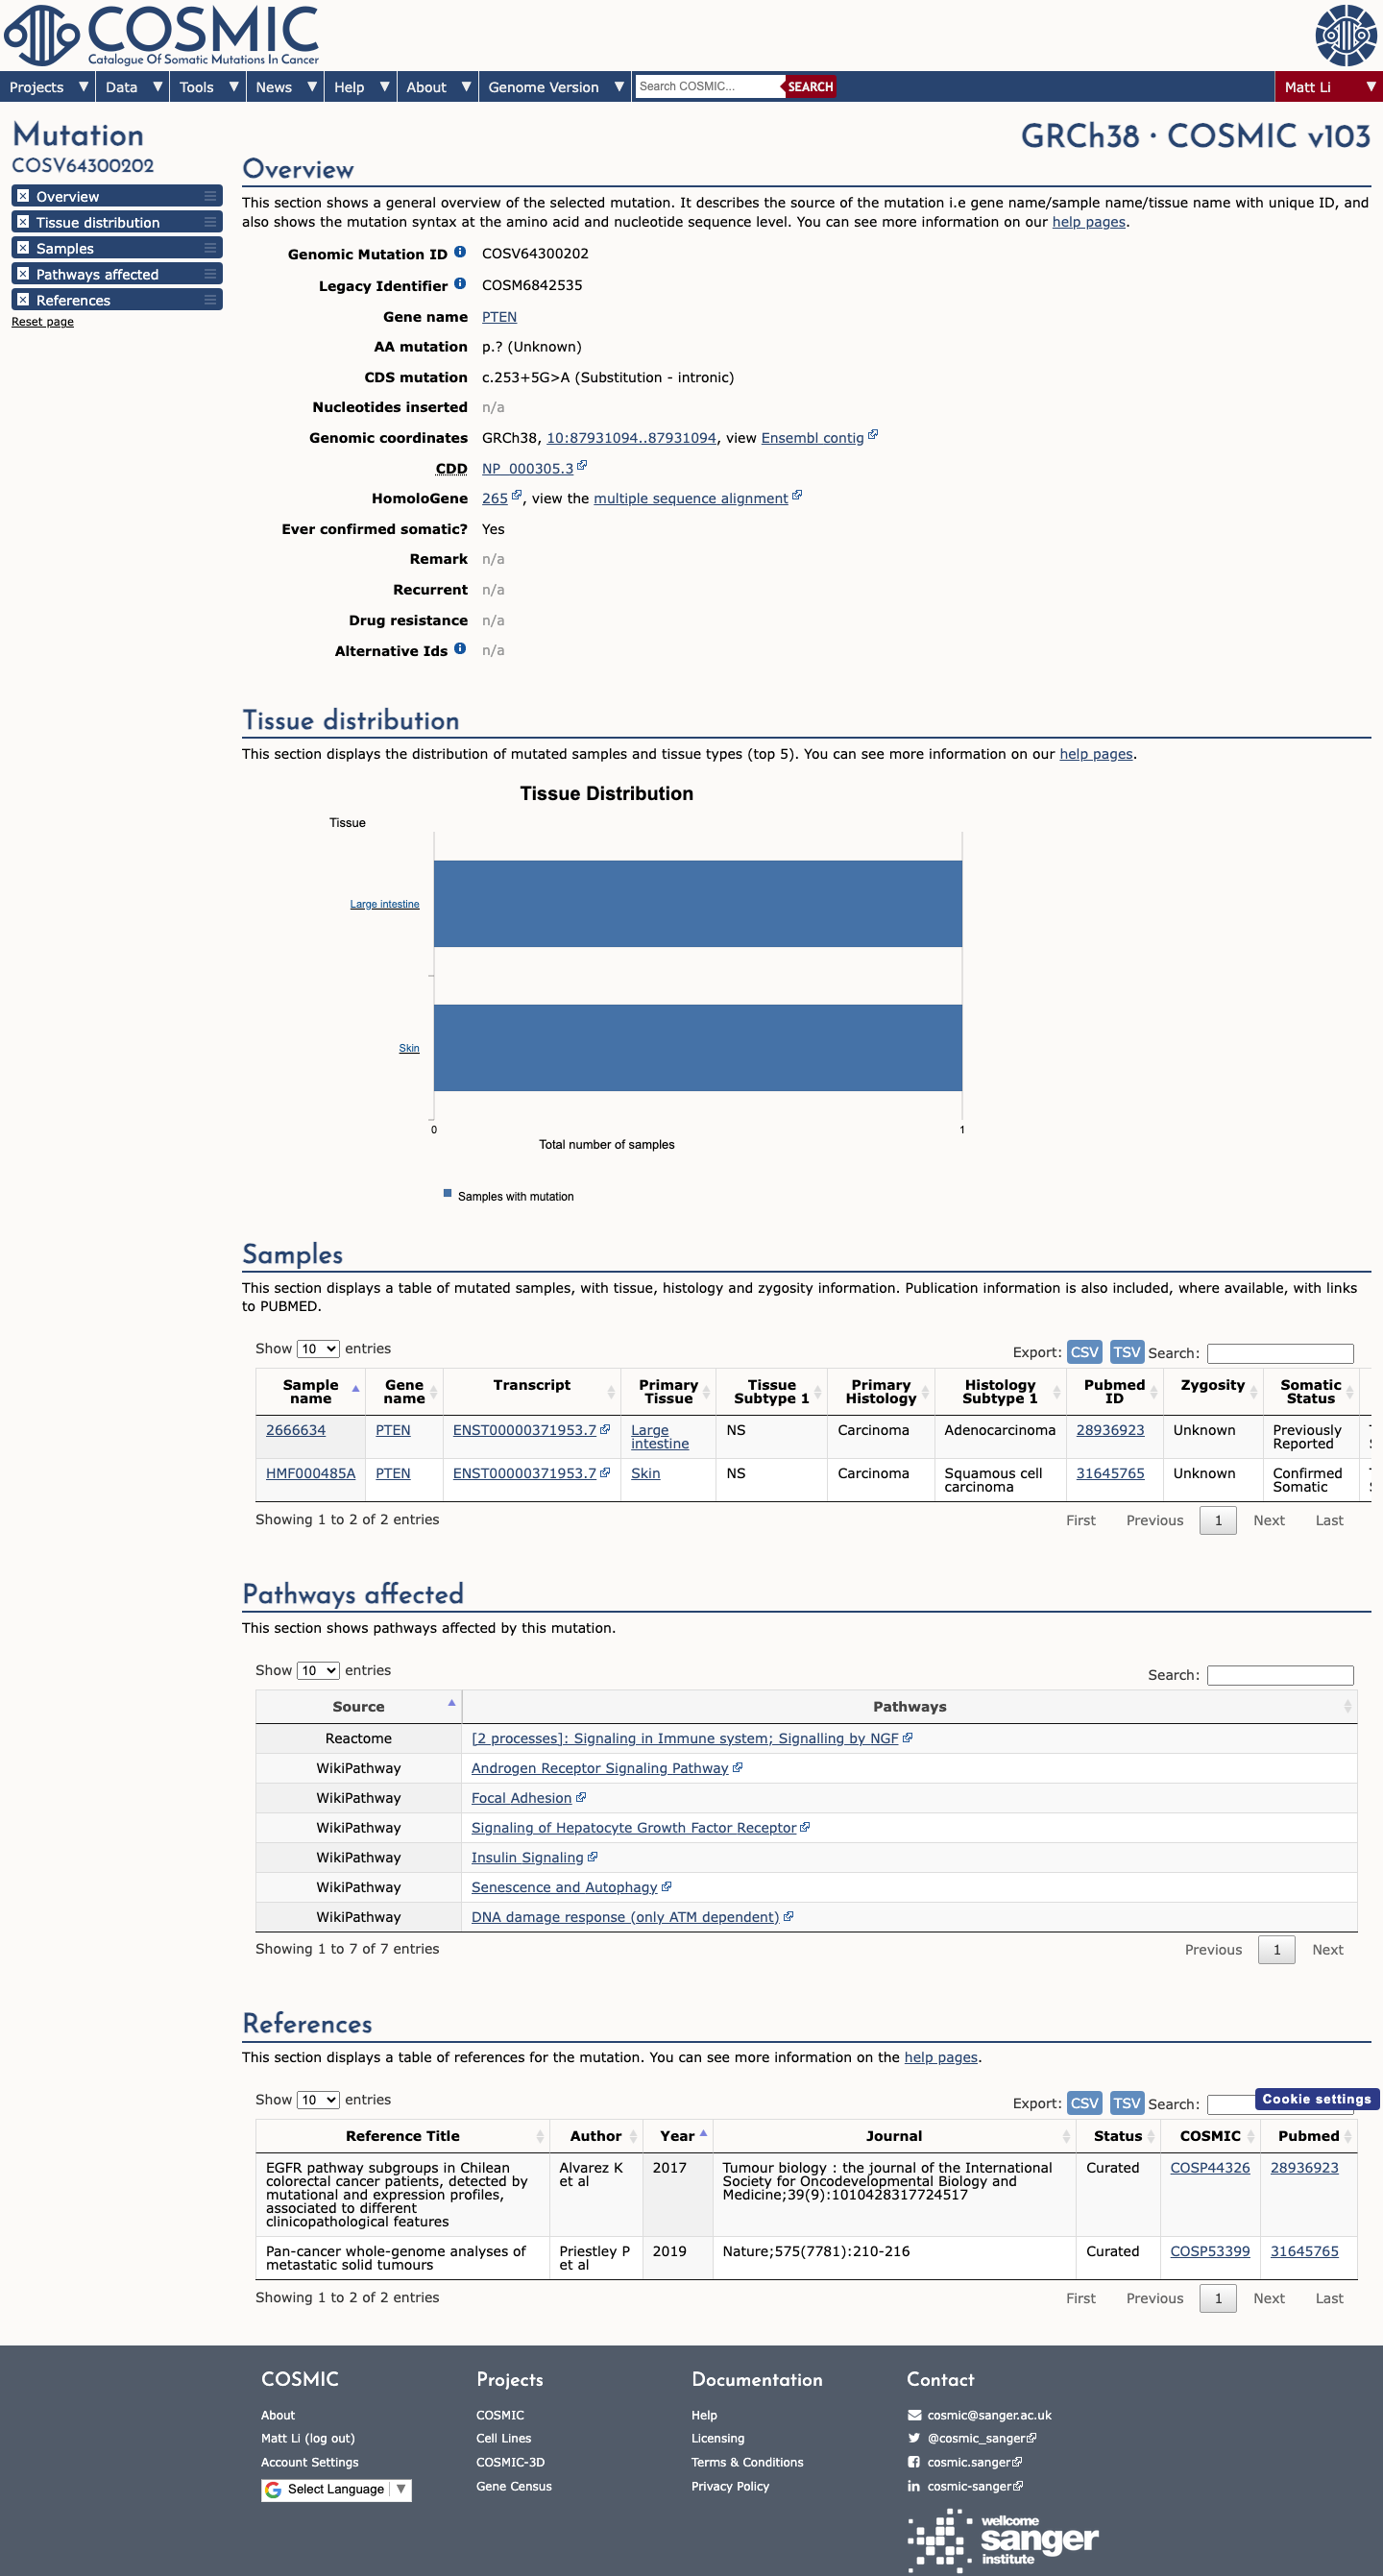Change the Pathways table entries-per-page dropdown

(x=318, y=1671)
